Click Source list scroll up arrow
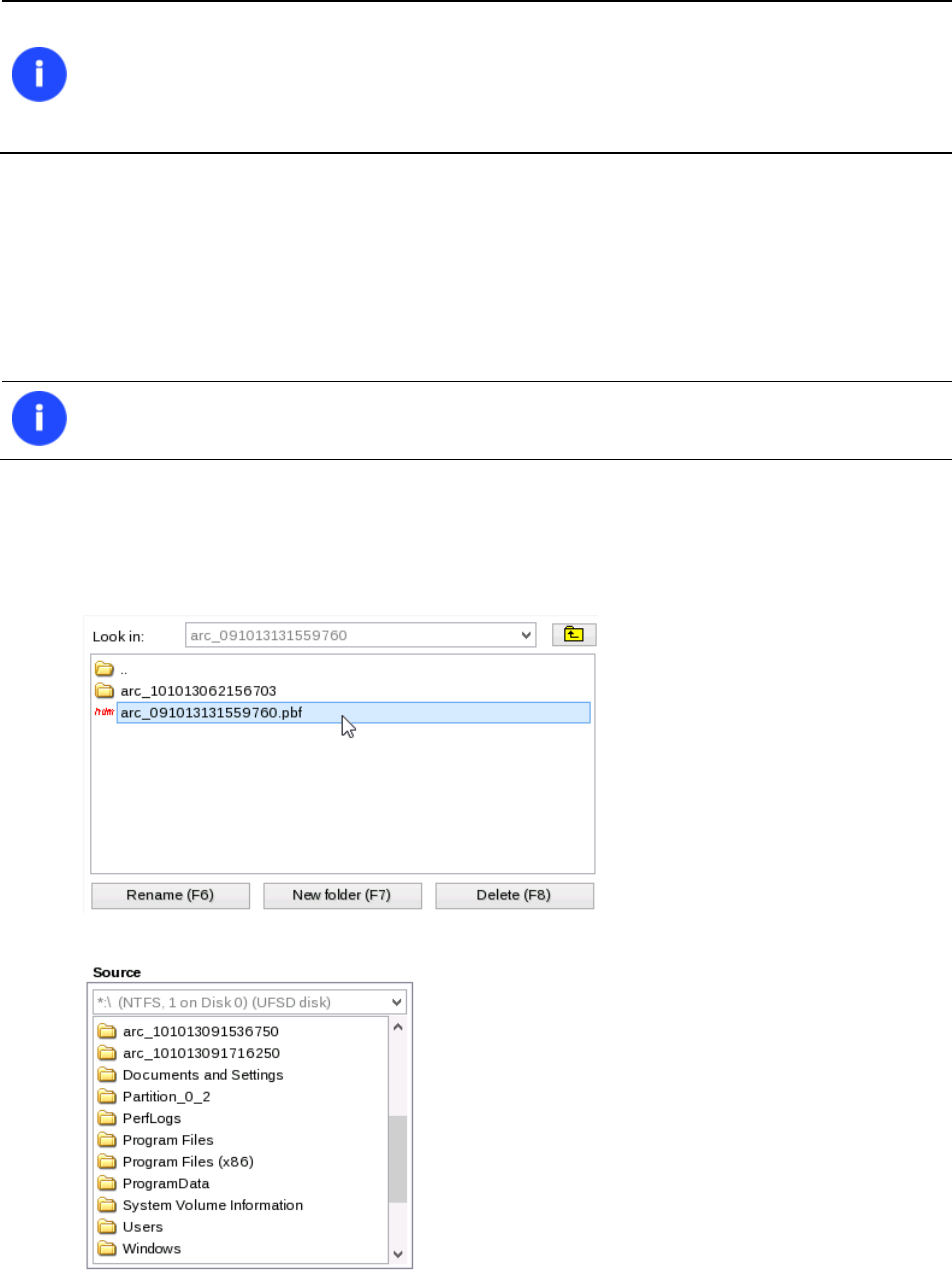 pos(397,1027)
